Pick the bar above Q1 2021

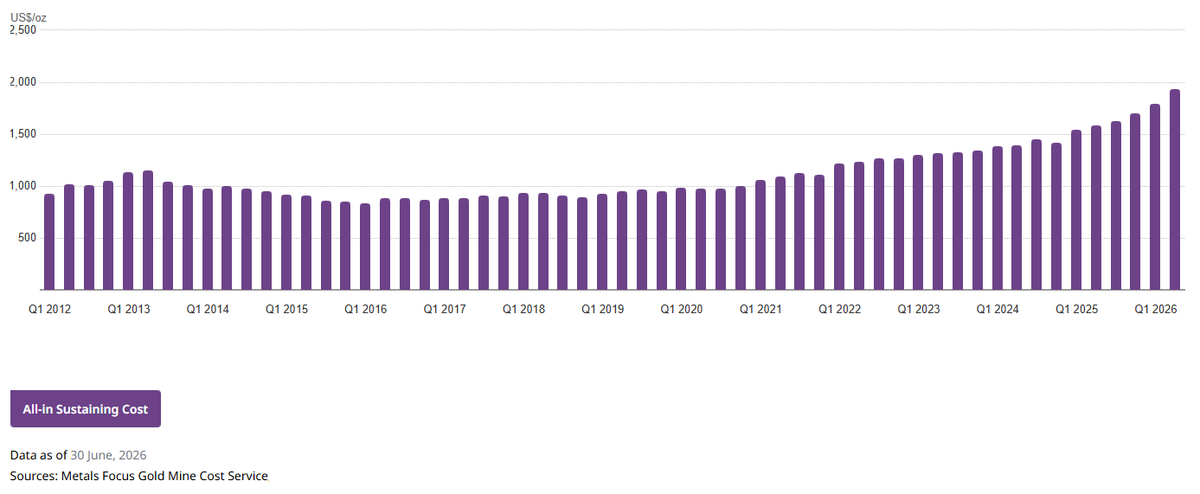tap(760, 236)
